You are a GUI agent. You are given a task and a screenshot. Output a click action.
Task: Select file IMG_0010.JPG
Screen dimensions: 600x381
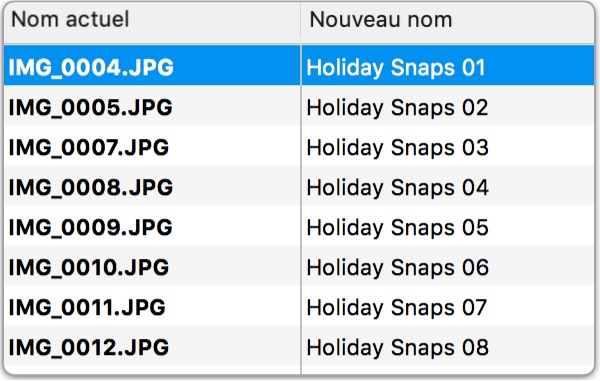89,267
